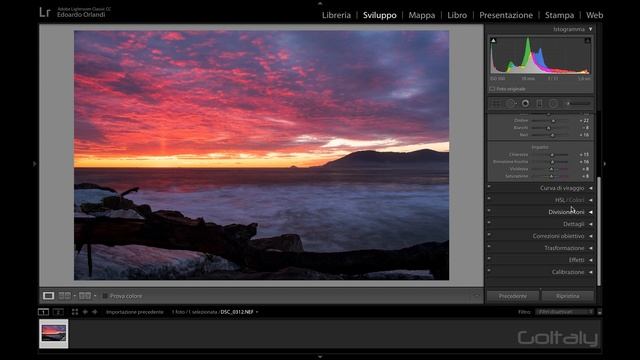Open the Mappa module
640x360 pixels.
pos(422,15)
